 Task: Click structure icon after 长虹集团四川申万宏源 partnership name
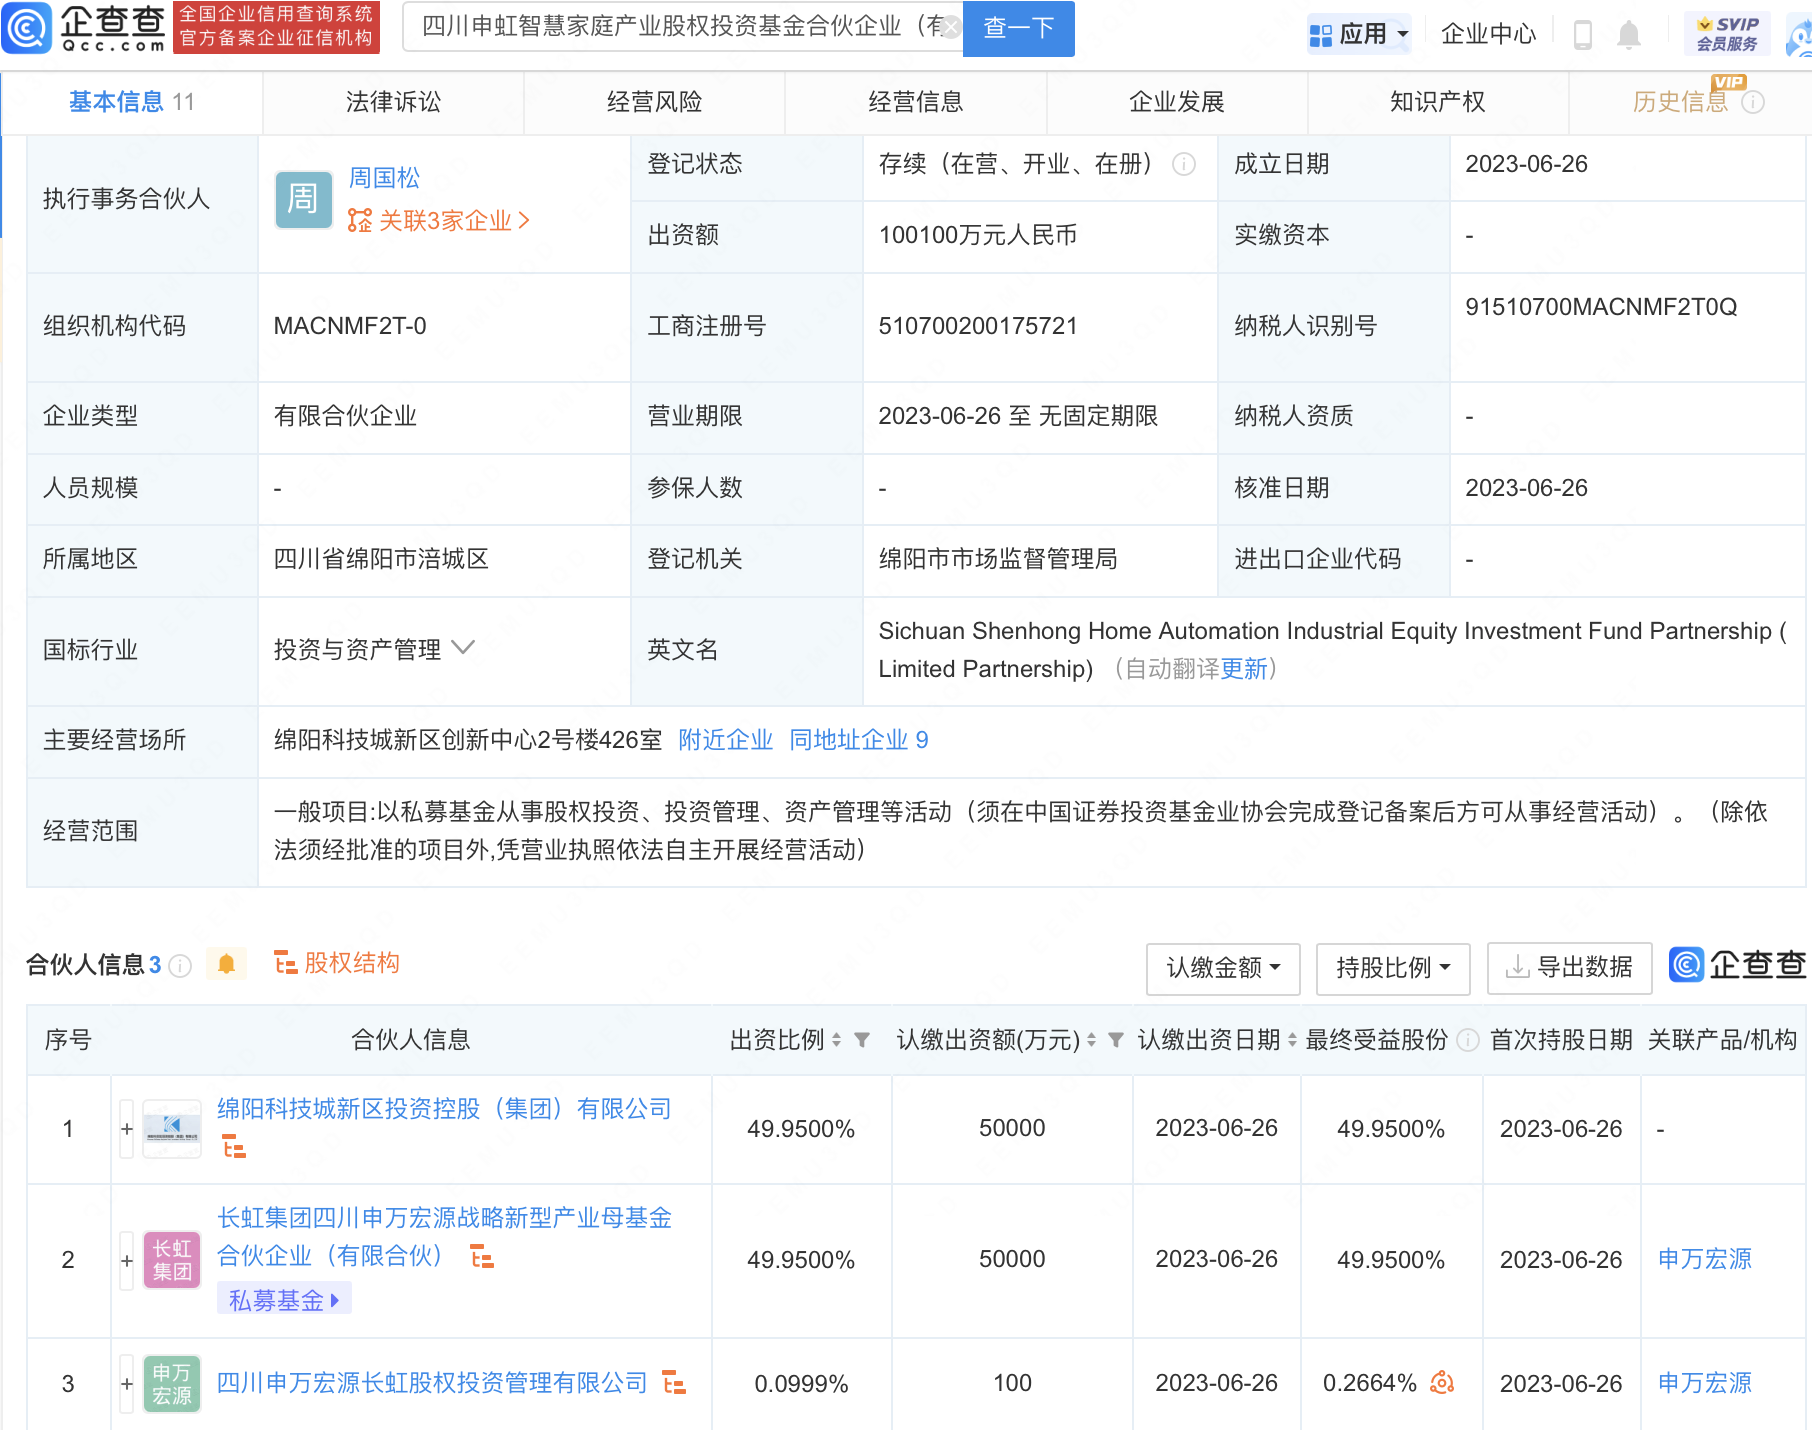click(x=483, y=1257)
